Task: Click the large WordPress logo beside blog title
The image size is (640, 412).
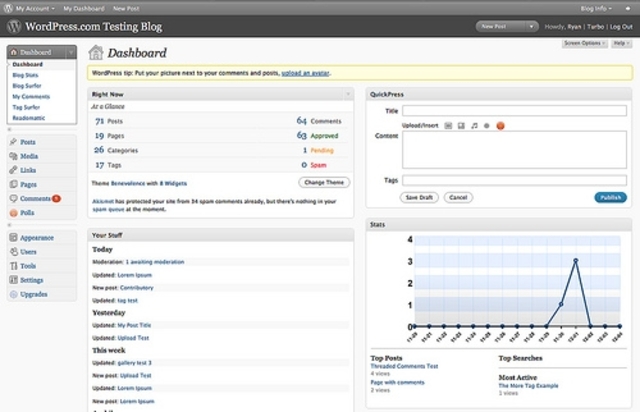Action: coord(14,27)
